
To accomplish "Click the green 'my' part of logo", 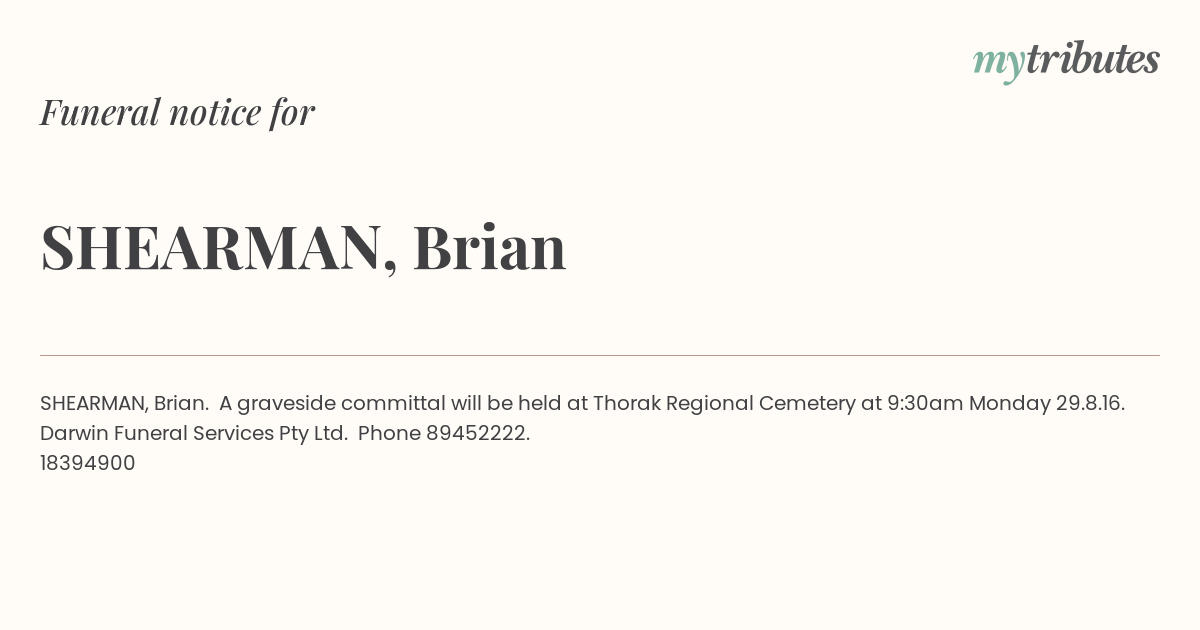I will click(999, 65).
